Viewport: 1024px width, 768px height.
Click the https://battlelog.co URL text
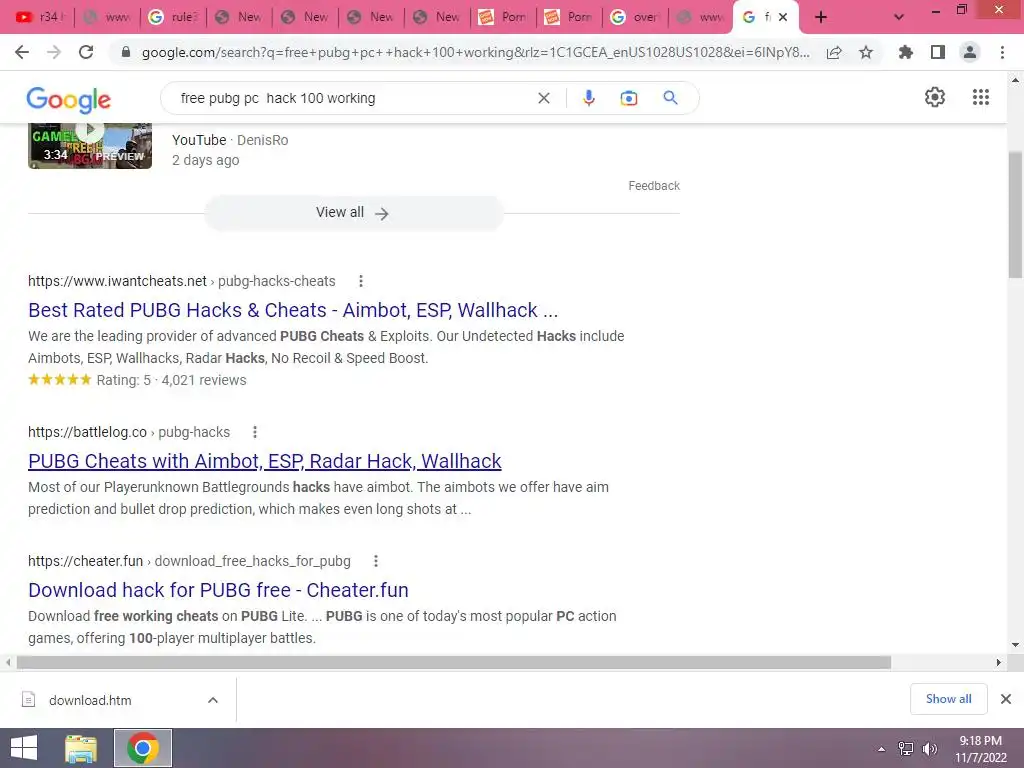[88, 432]
